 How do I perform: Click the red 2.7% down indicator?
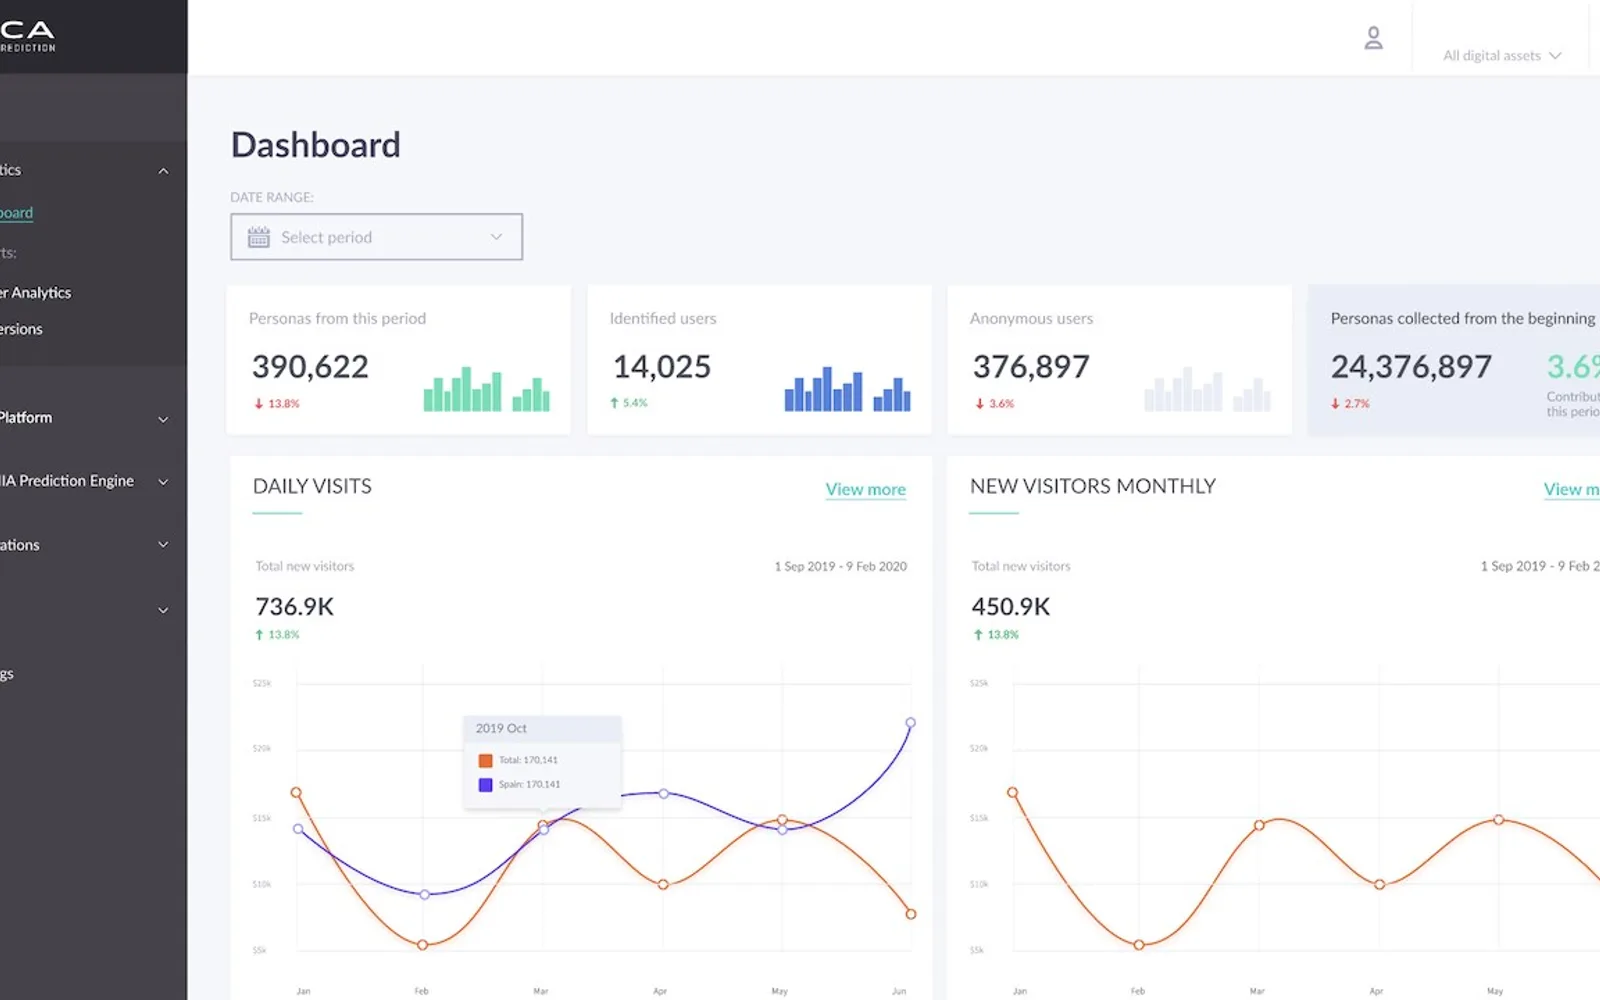point(1350,404)
